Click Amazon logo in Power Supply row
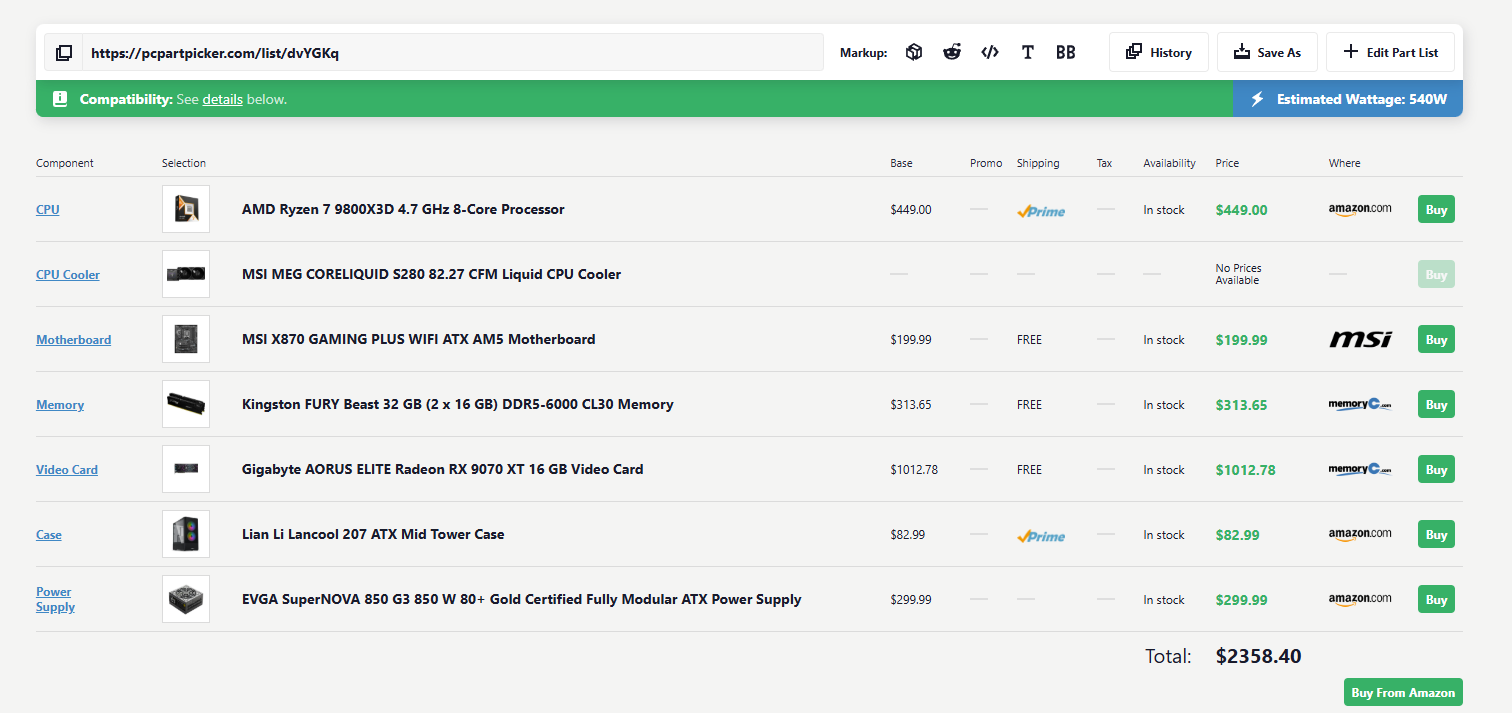 click(1360, 599)
